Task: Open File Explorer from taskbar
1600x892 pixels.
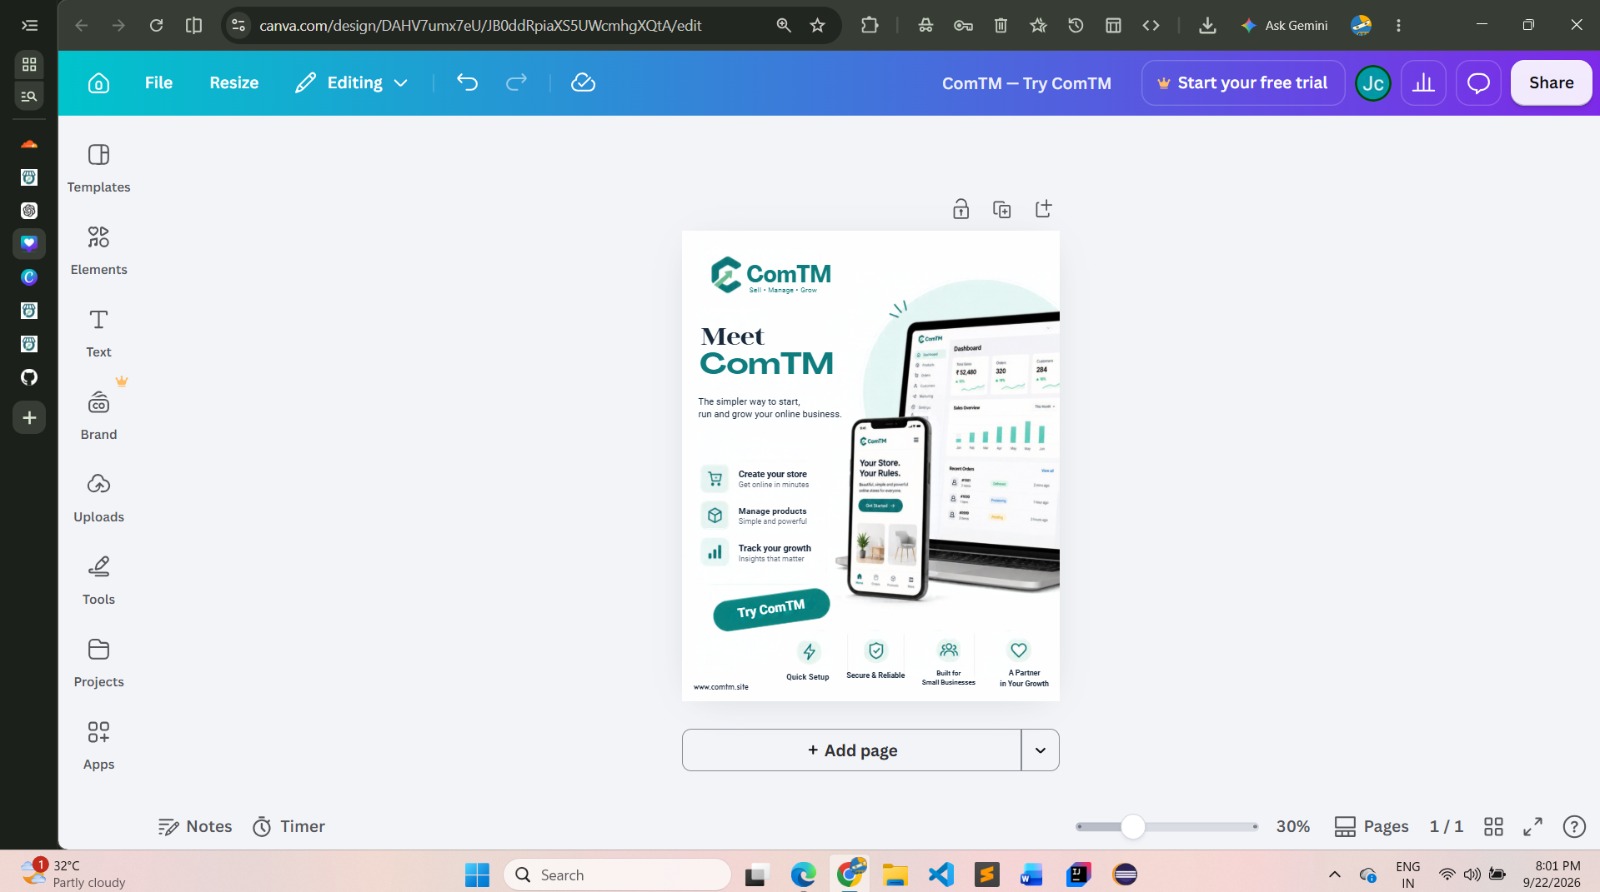Action: point(895,875)
